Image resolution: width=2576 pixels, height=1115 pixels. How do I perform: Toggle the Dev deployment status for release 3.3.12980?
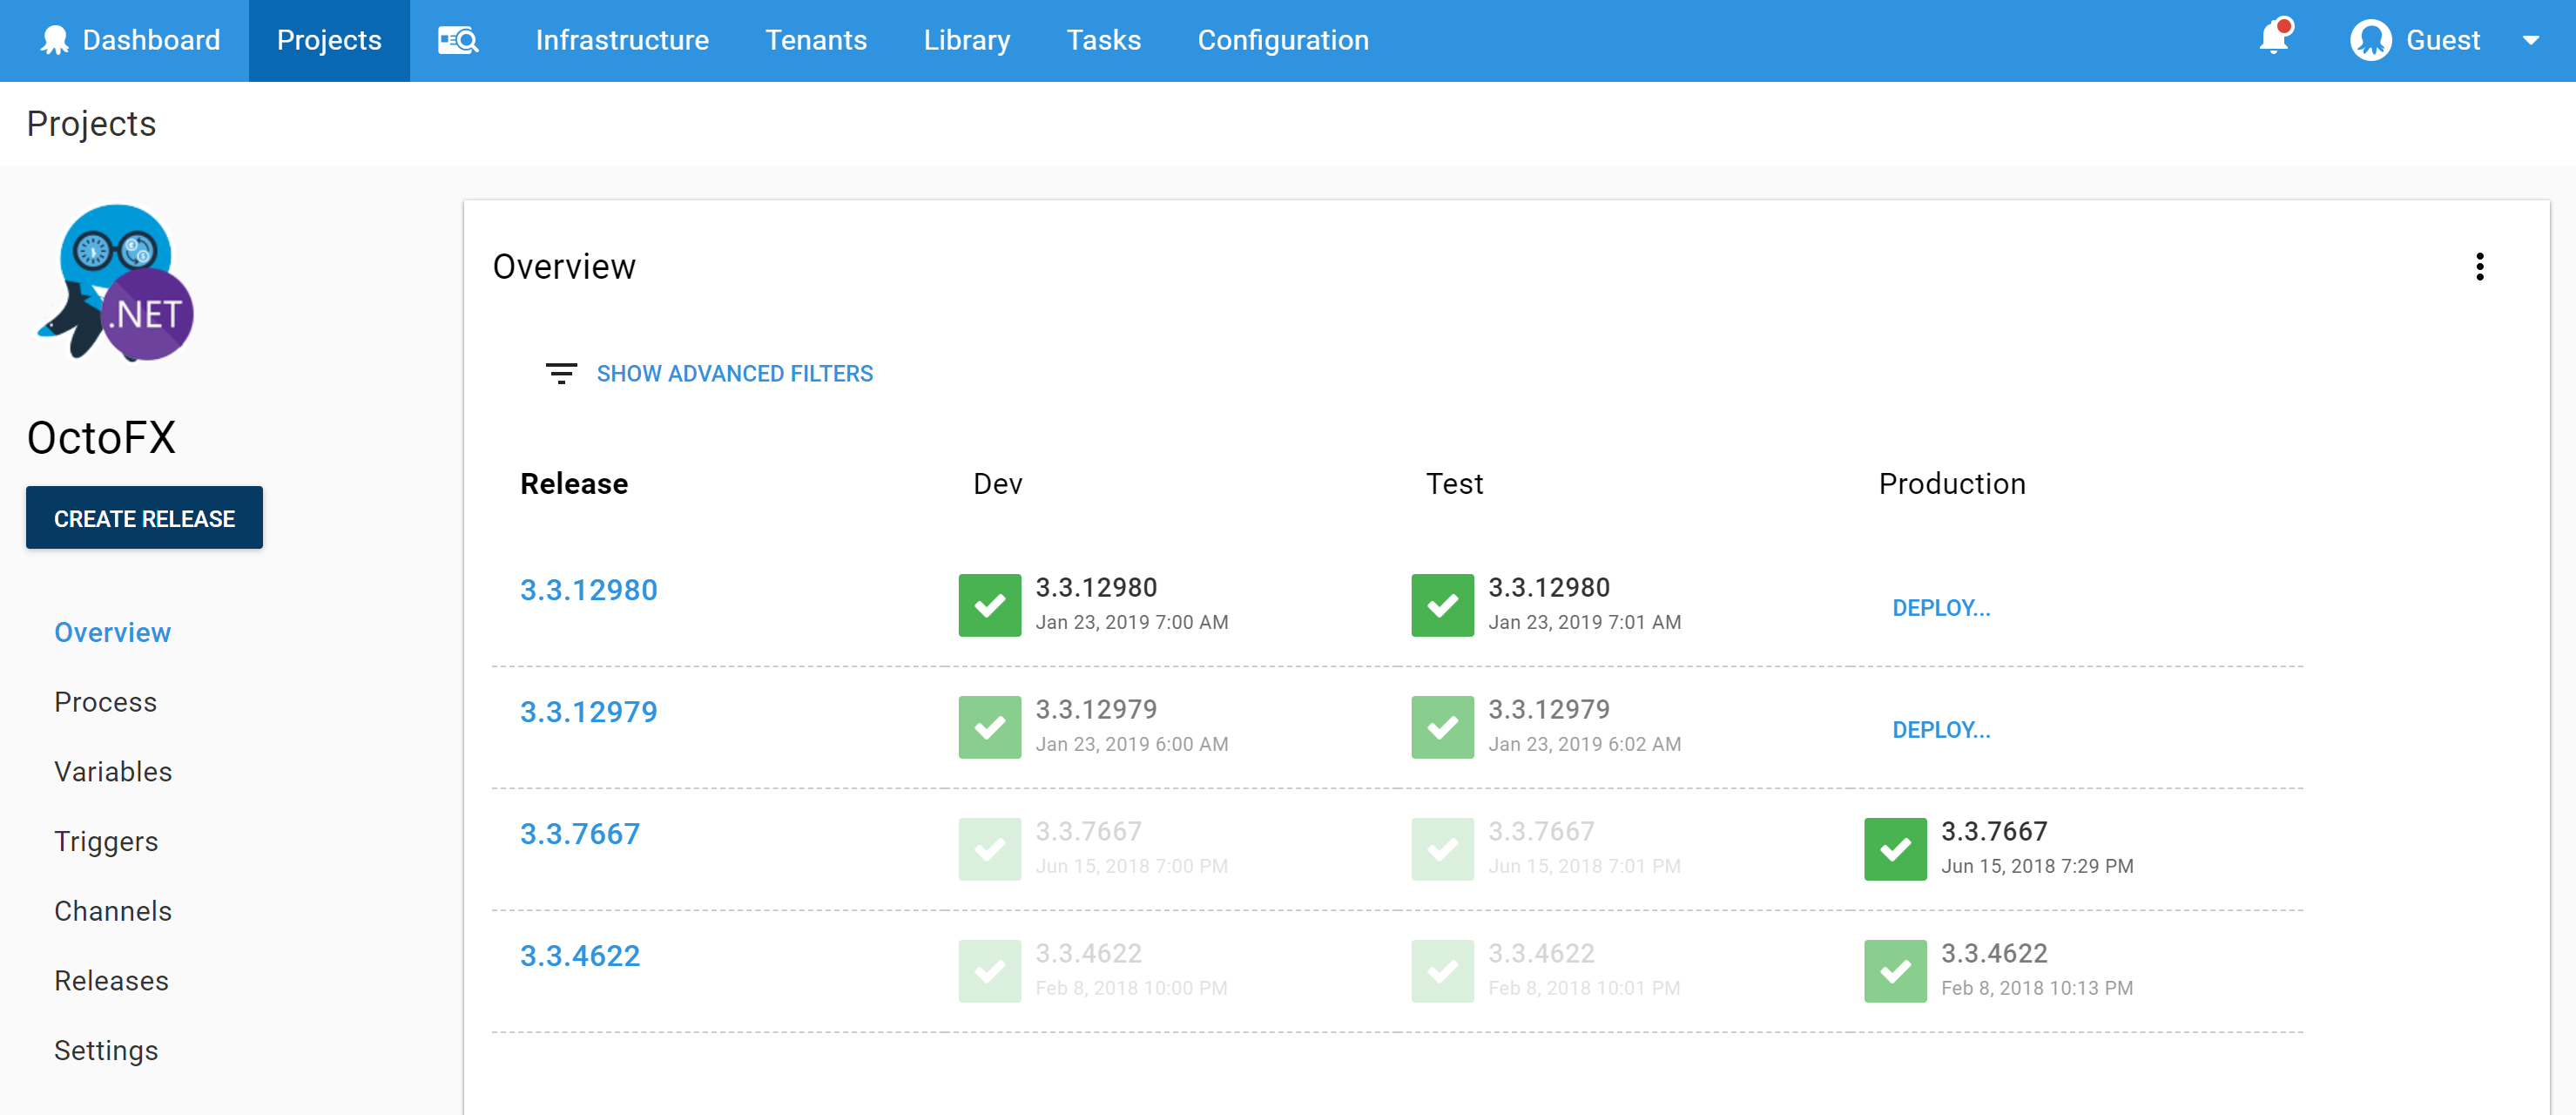click(989, 605)
